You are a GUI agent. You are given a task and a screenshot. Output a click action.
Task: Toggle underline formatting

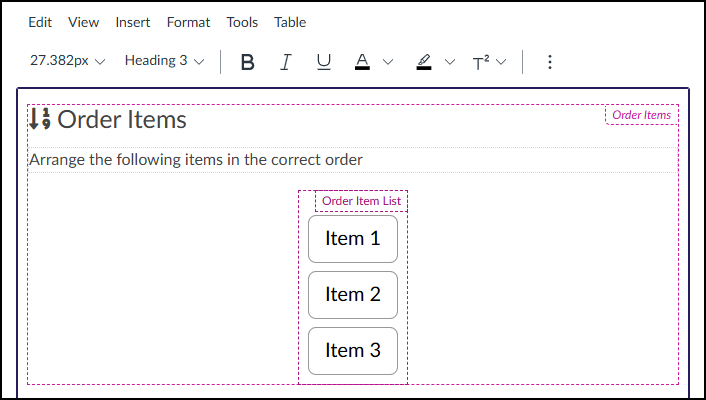point(323,62)
